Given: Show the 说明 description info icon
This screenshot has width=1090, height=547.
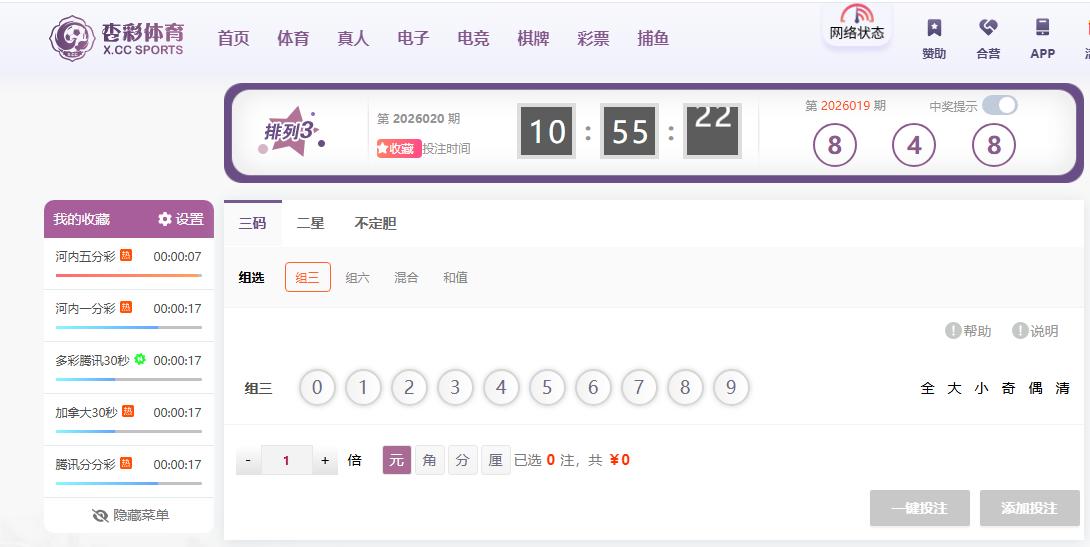Looking at the screenshot, I should [1020, 331].
